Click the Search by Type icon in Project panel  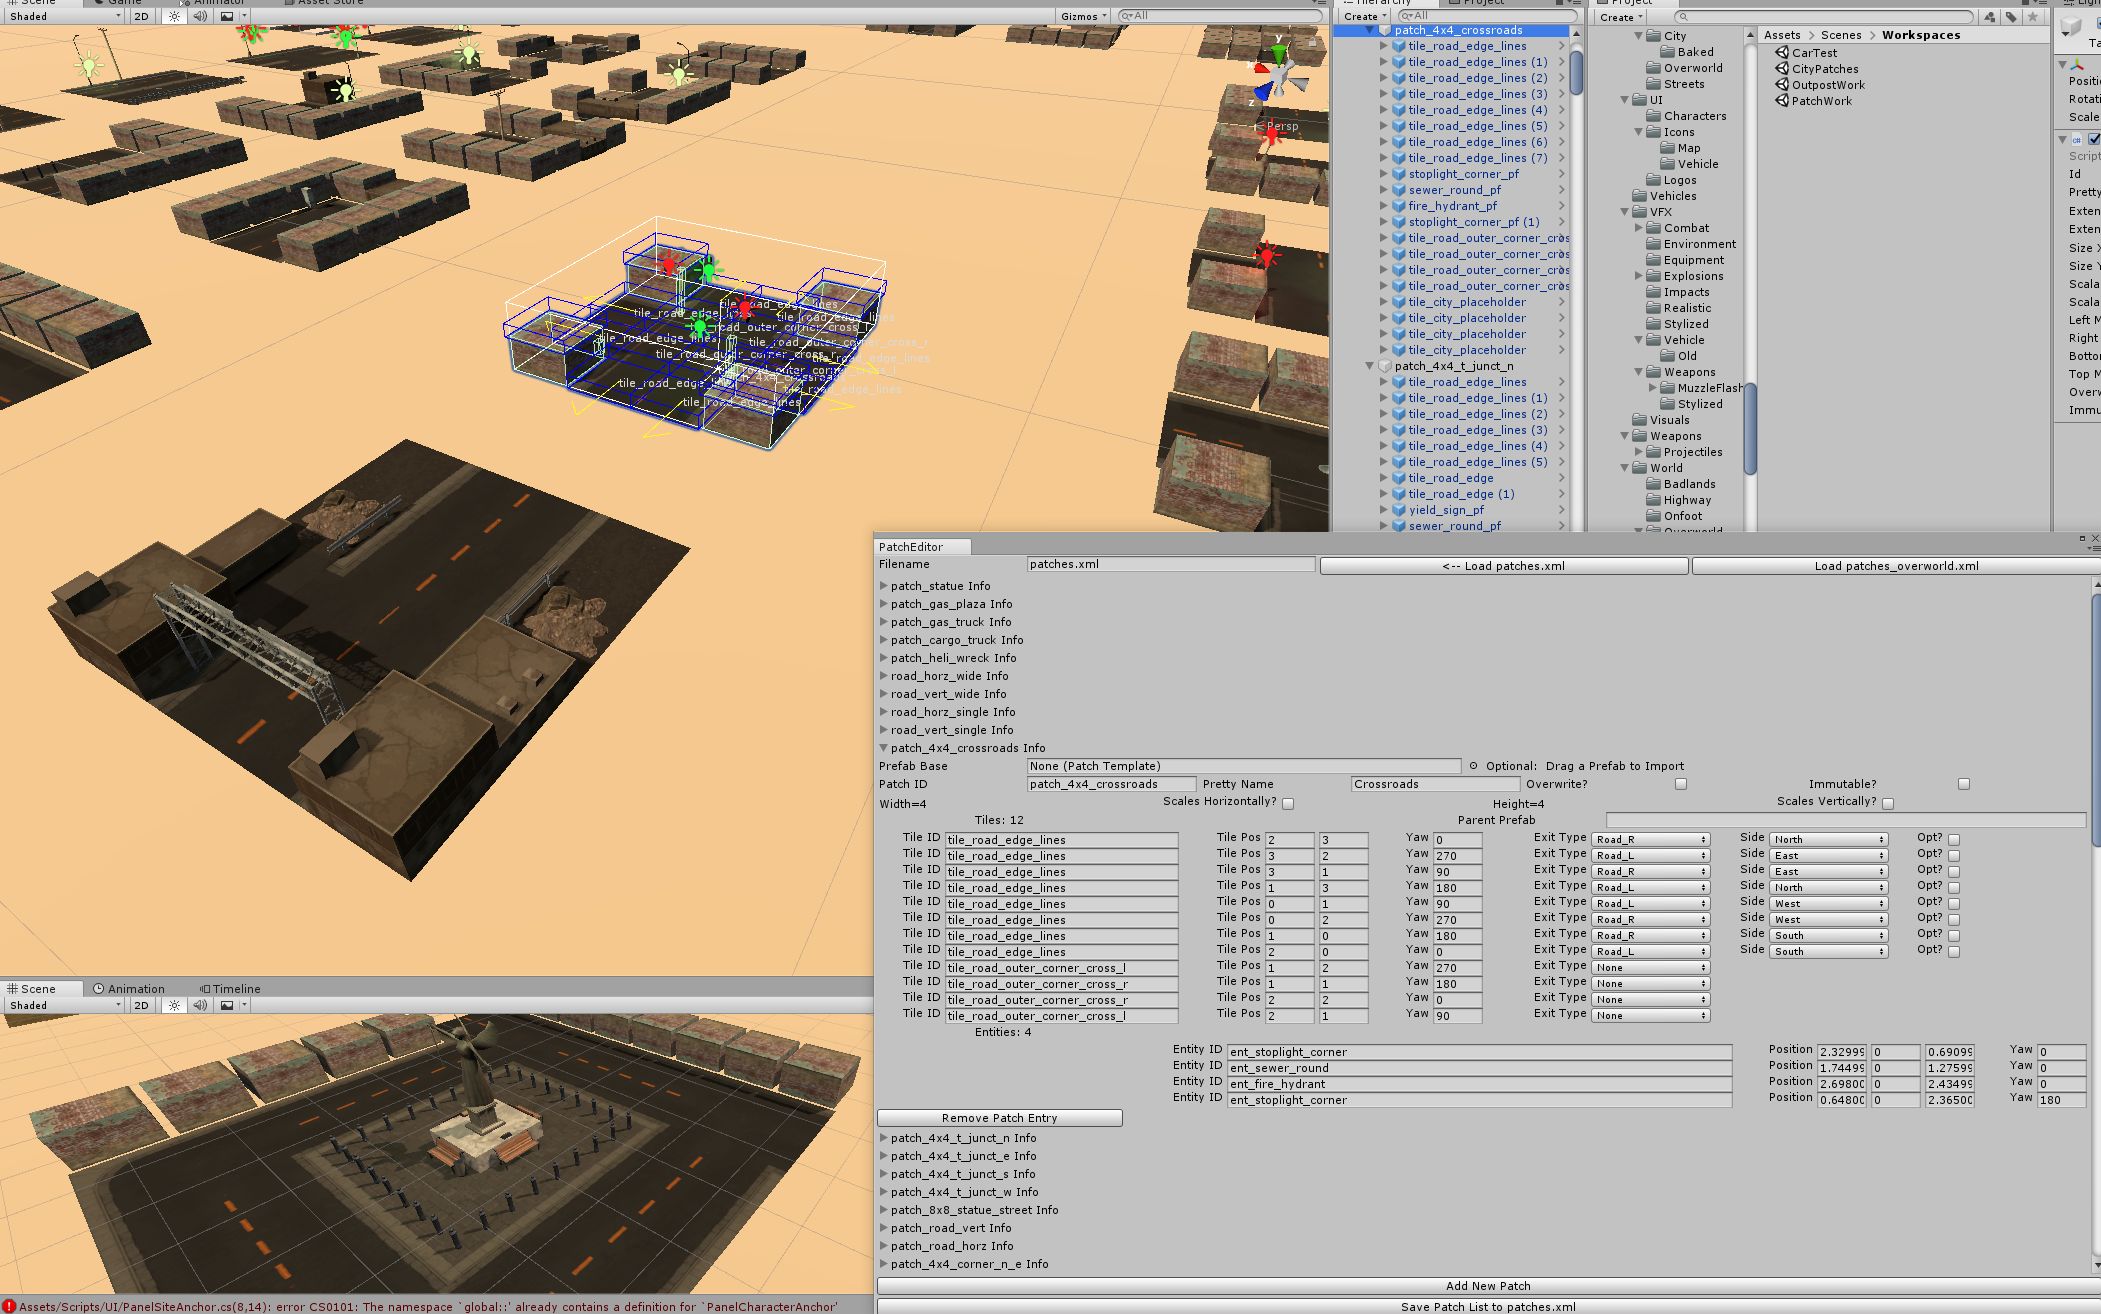[x=1990, y=17]
